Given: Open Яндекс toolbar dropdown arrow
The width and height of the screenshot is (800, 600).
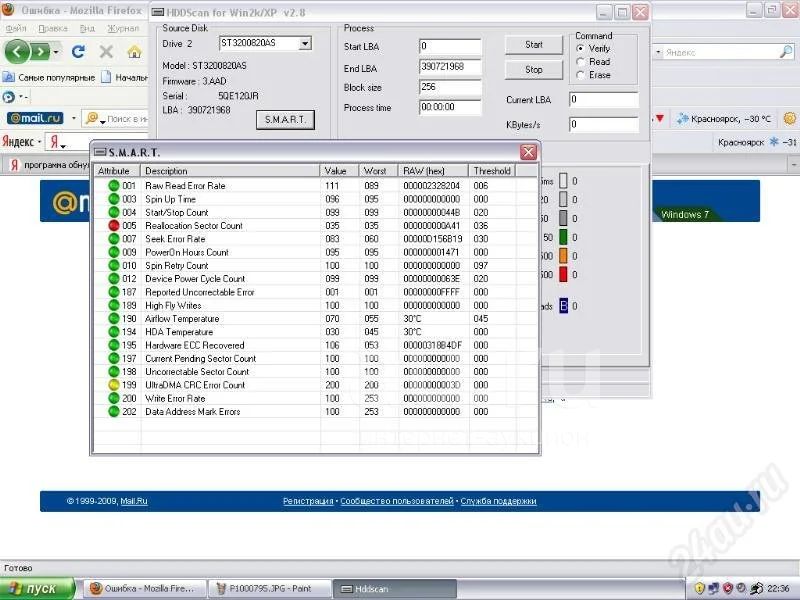Looking at the screenshot, I should 40,141.
